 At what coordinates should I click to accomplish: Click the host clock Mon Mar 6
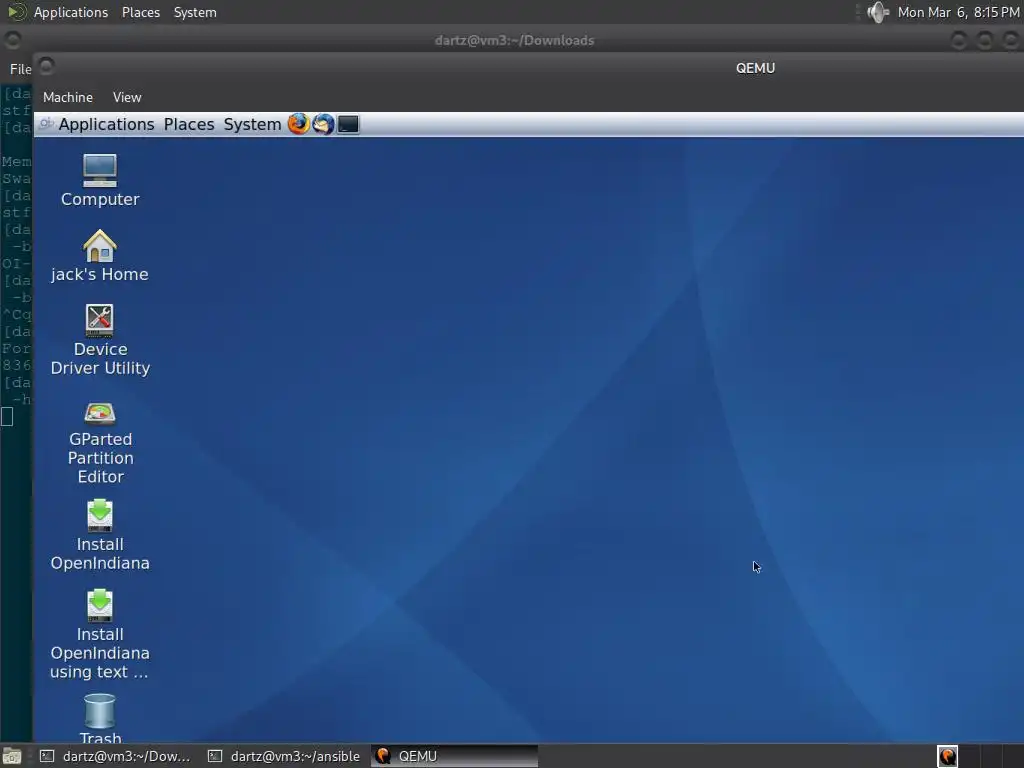(958, 12)
